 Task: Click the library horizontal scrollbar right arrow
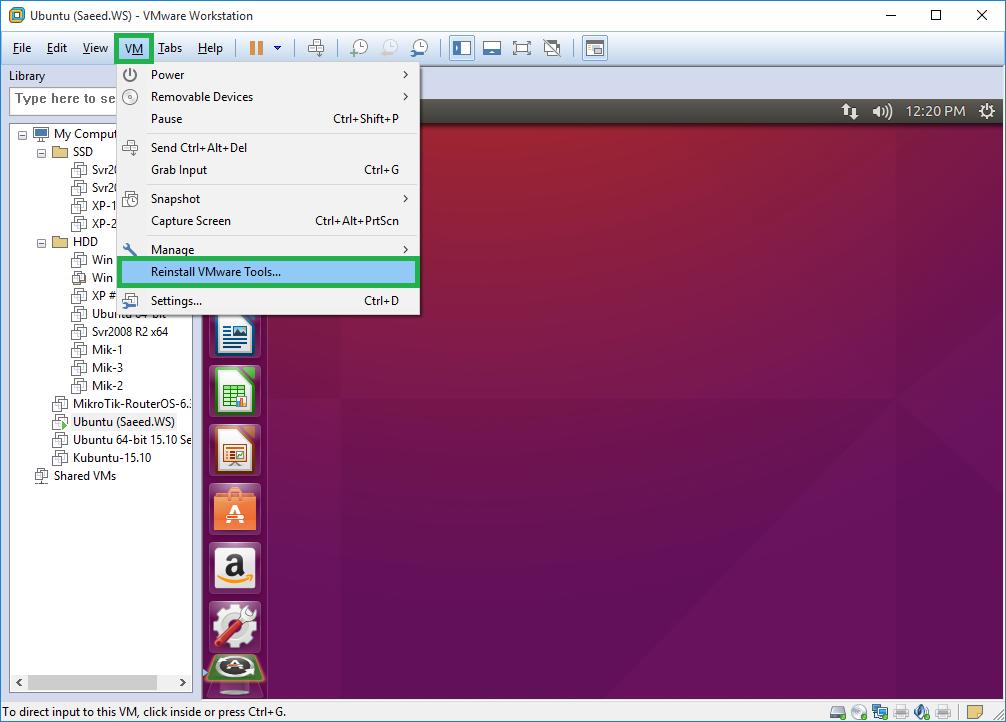[183, 682]
